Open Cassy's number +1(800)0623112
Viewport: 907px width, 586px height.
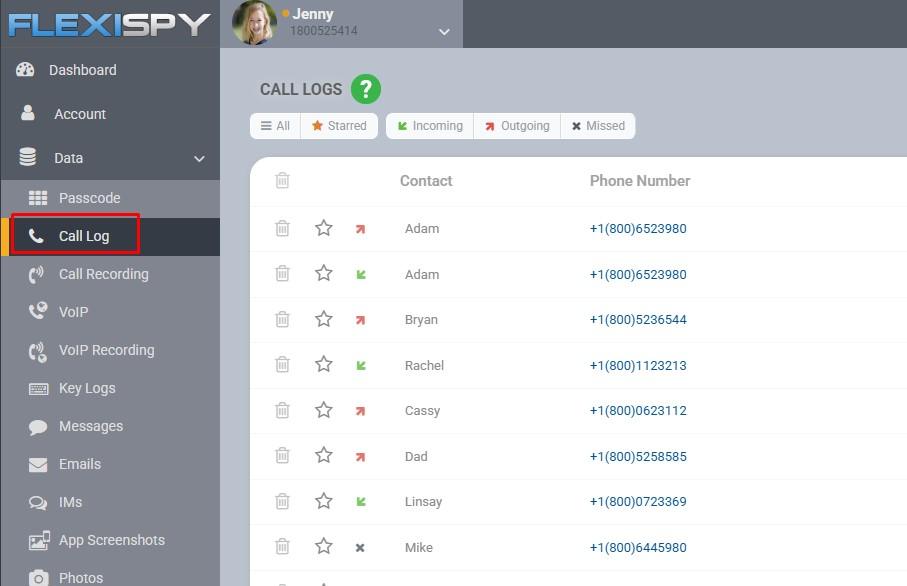tap(638, 411)
